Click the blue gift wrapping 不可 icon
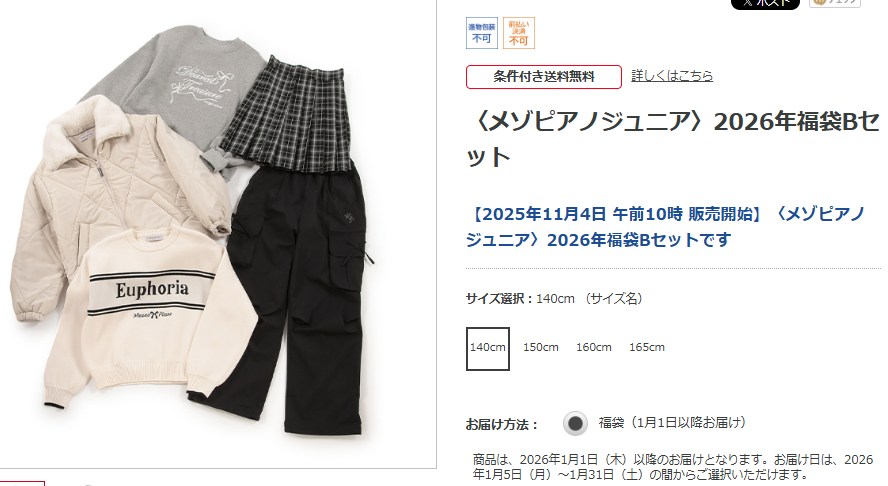This screenshot has width=888, height=486. click(x=482, y=33)
